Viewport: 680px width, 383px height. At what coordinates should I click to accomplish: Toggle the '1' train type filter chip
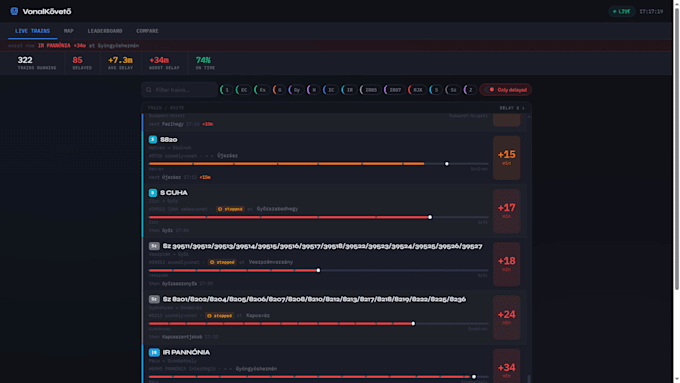click(x=226, y=90)
